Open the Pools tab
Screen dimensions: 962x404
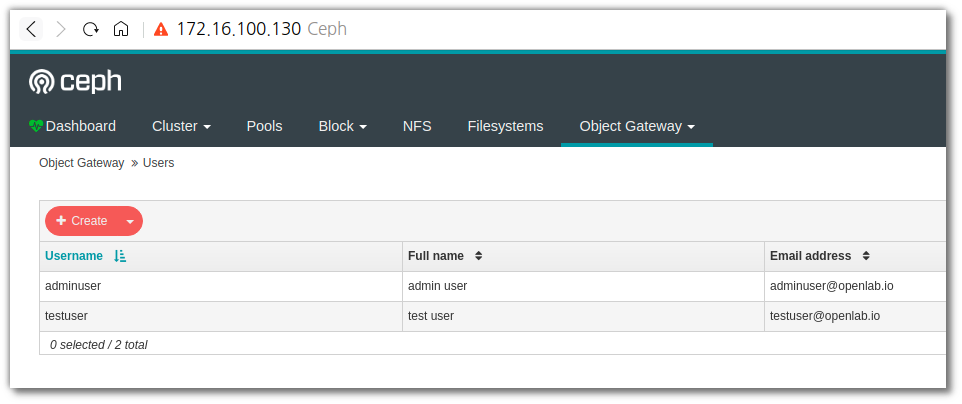[264, 126]
